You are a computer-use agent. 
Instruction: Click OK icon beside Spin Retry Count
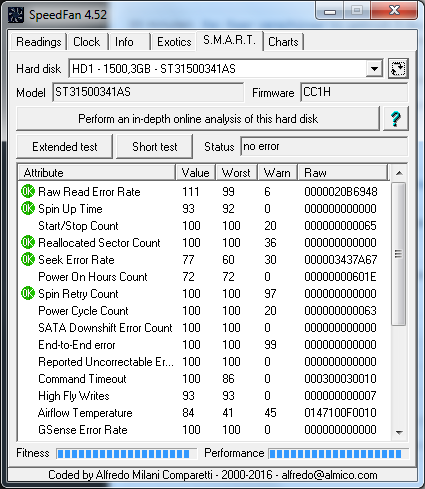point(28,293)
